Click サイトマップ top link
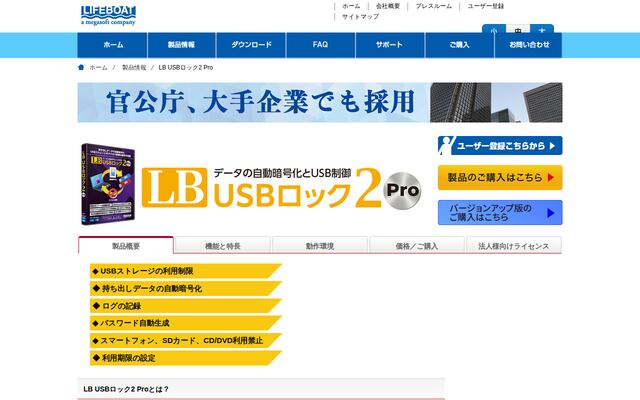 point(360,17)
